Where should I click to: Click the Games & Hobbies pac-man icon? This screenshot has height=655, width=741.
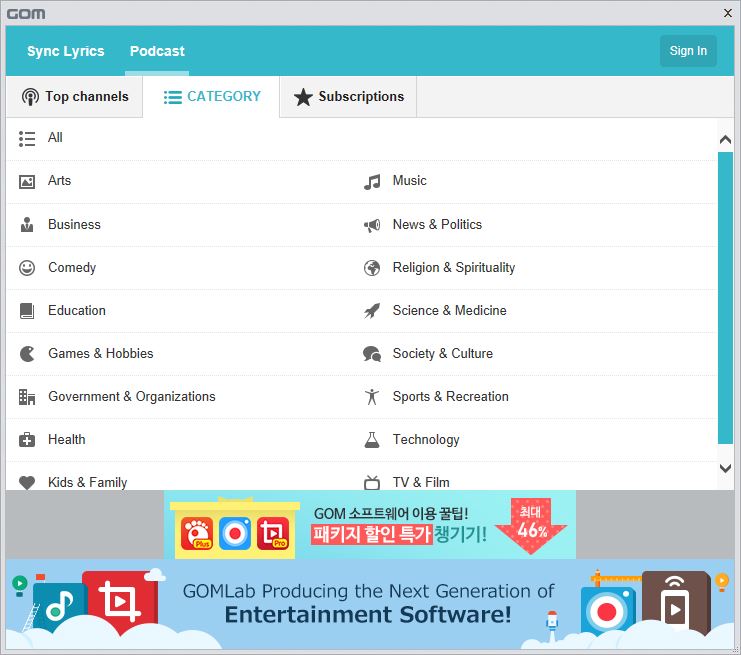coord(27,354)
